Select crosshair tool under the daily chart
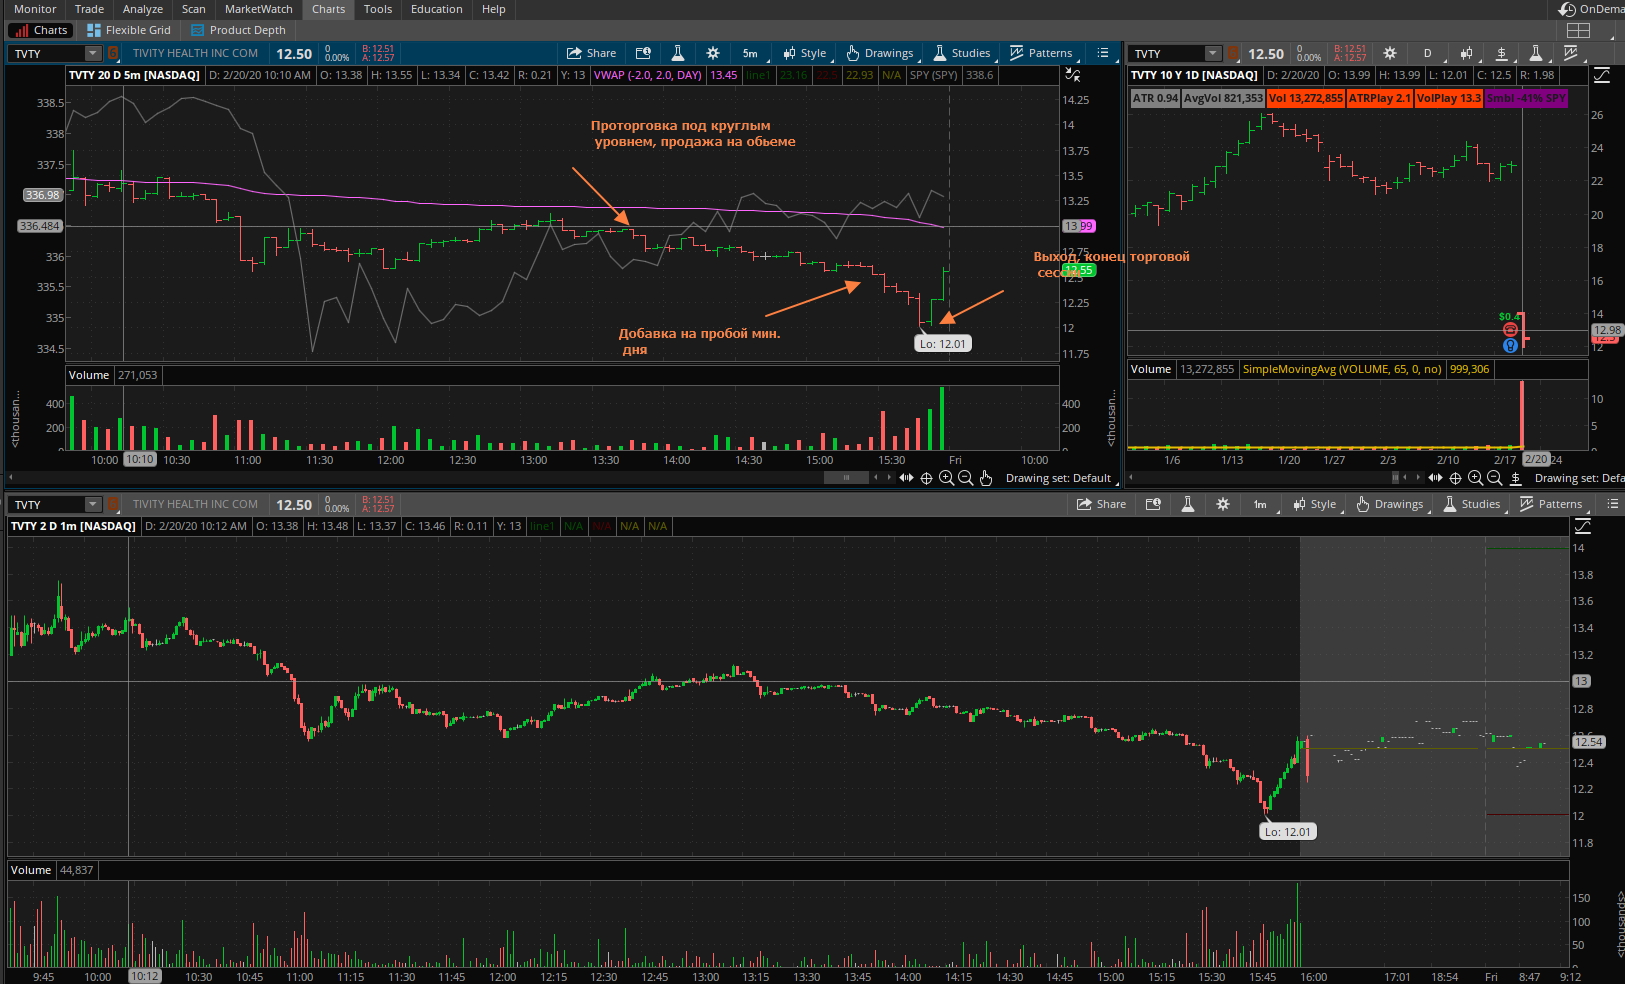The width and height of the screenshot is (1625, 984). (x=1455, y=478)
